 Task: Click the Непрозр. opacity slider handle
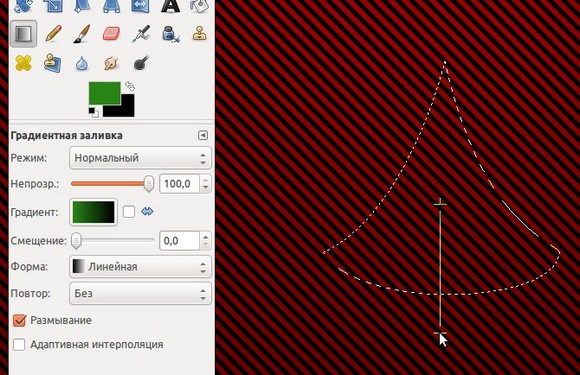pyautogui.click(x=148, y=183)
